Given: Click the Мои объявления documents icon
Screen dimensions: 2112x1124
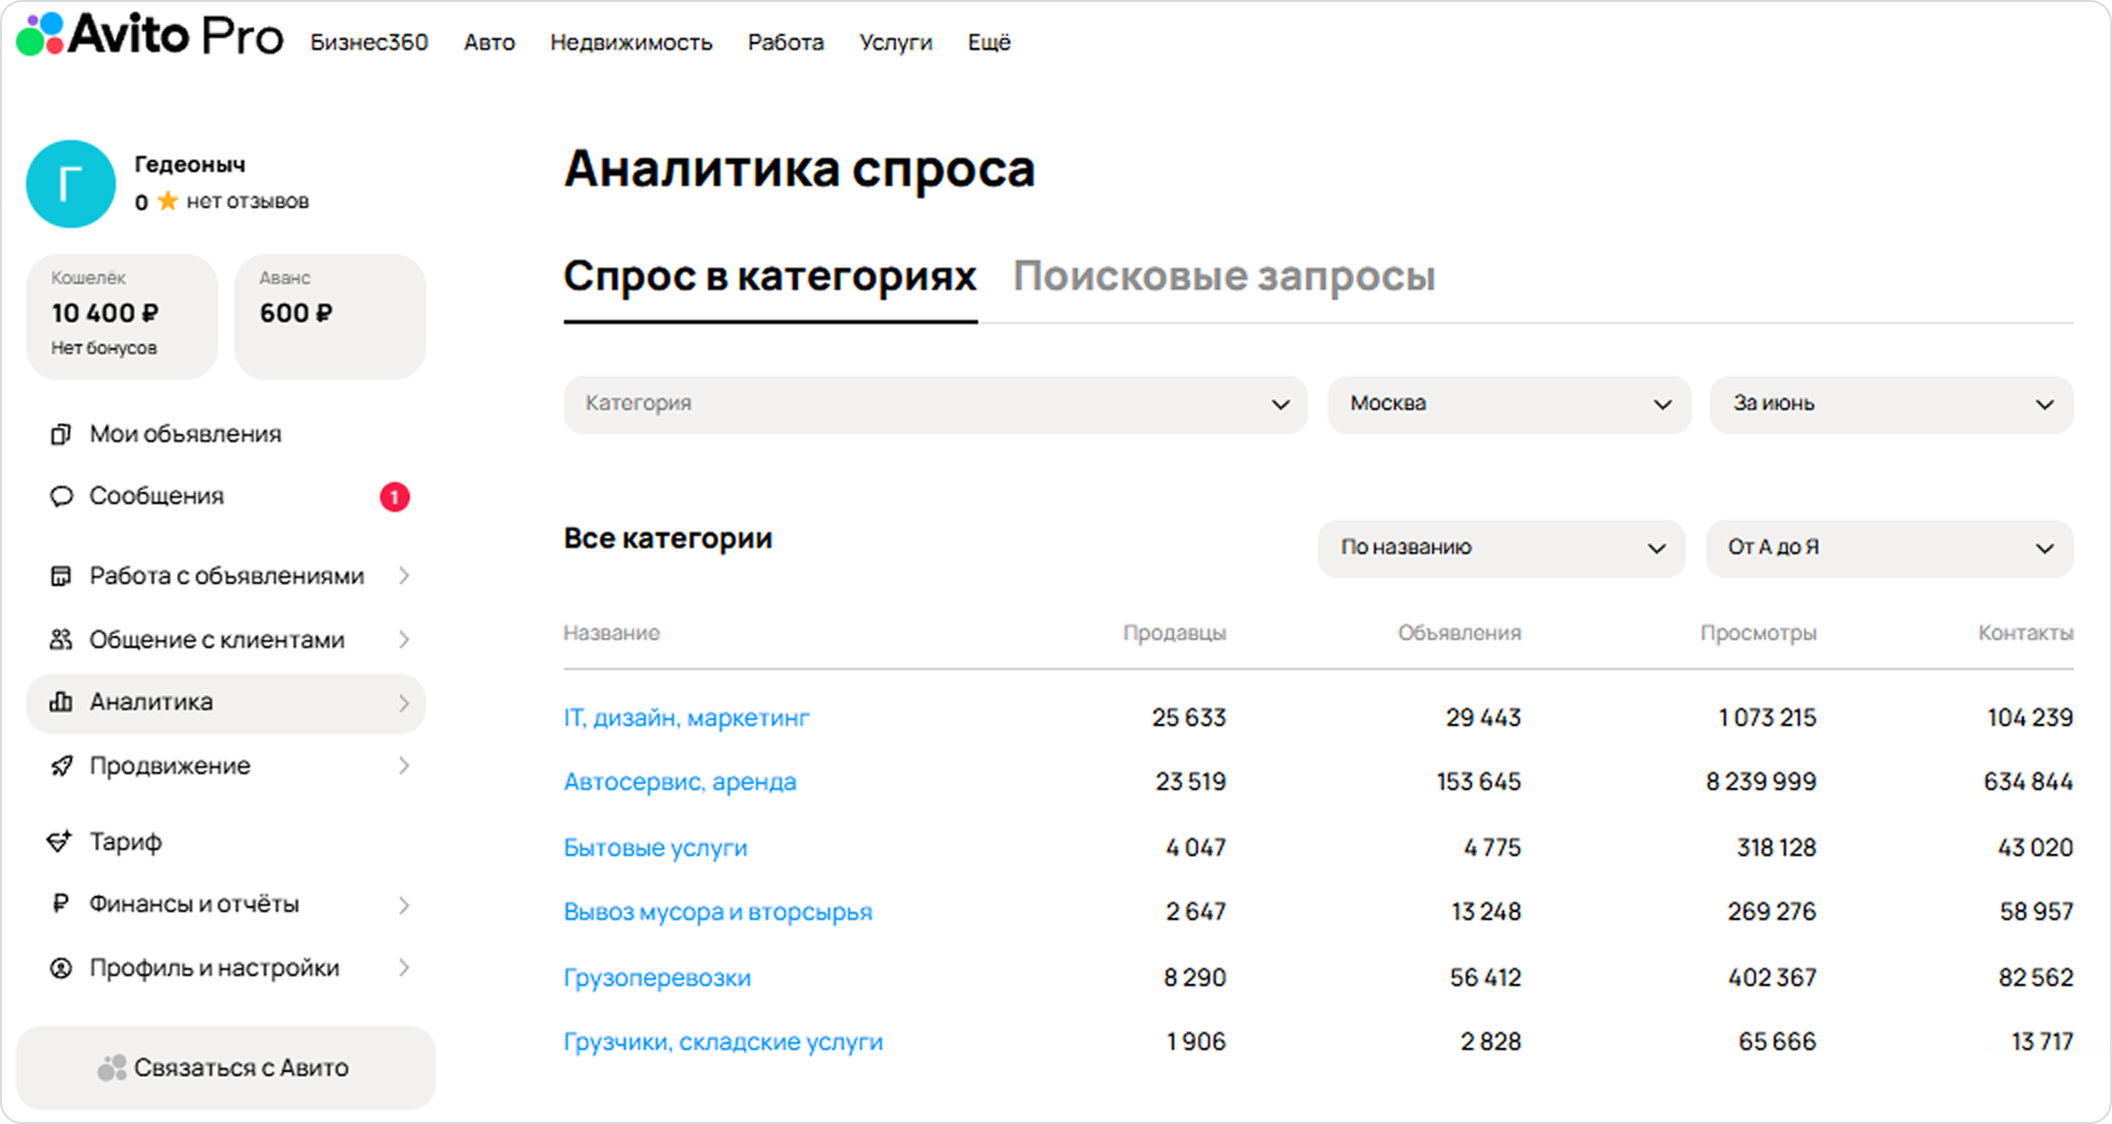Looking at the screenshot, I should click(61, 434).
